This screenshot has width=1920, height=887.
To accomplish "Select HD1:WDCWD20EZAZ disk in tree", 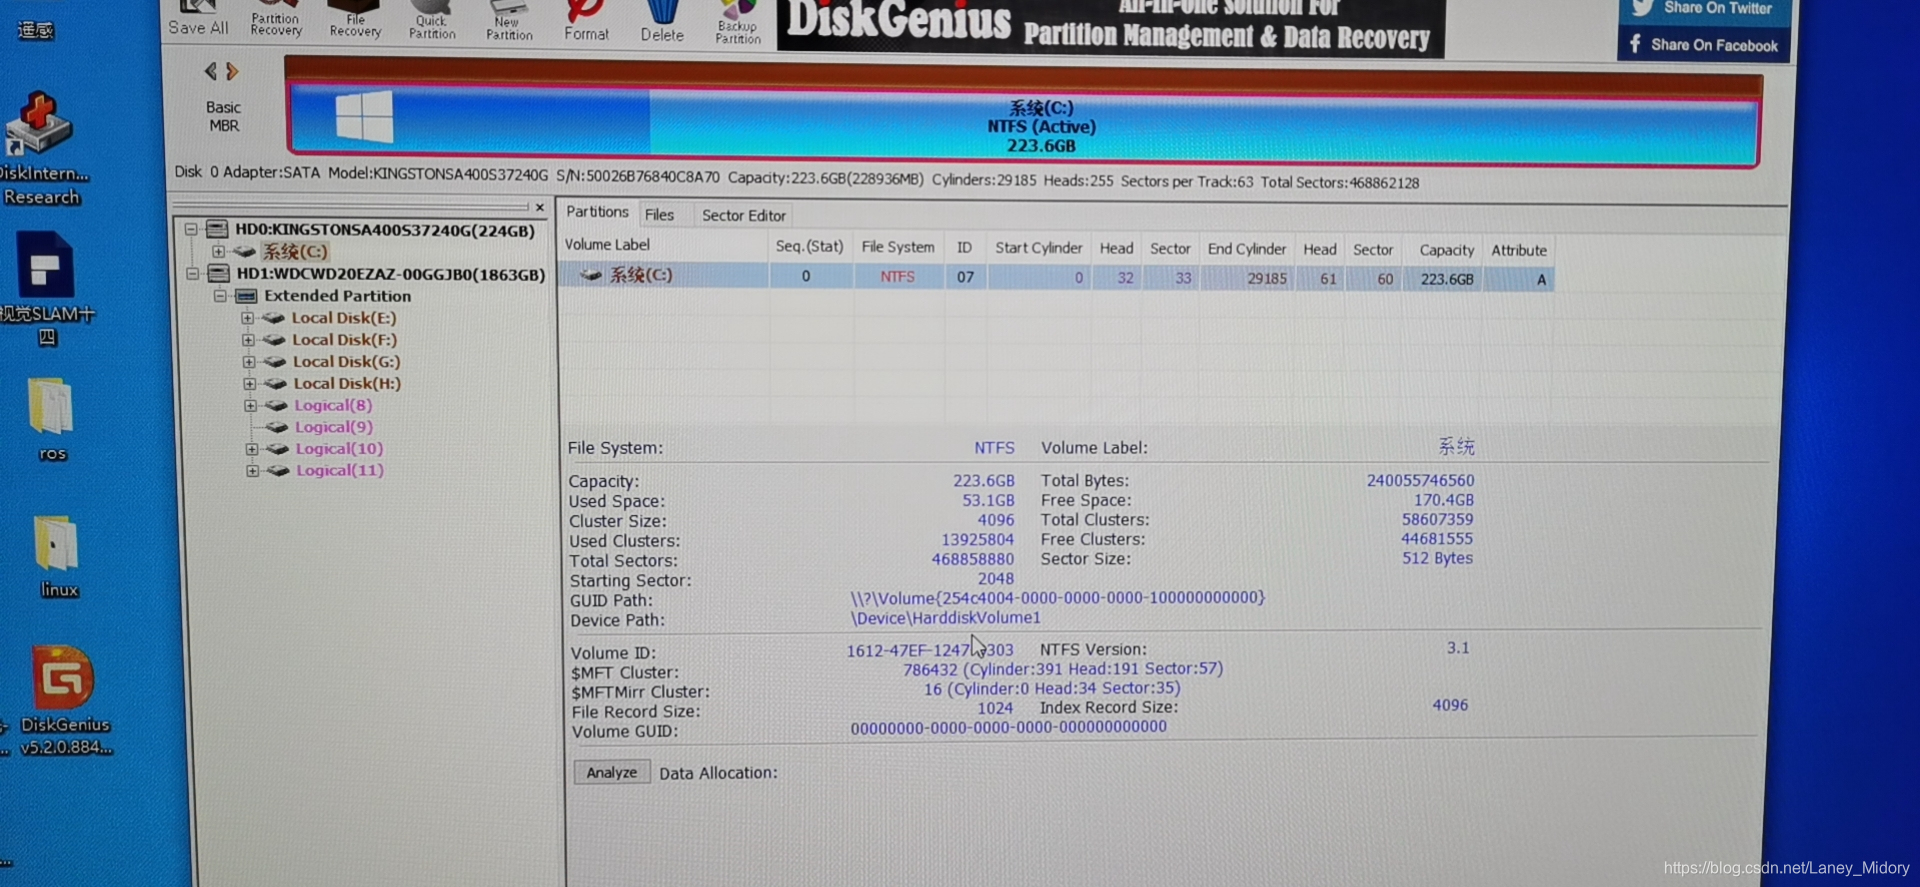I will click(x=390, y=274).
